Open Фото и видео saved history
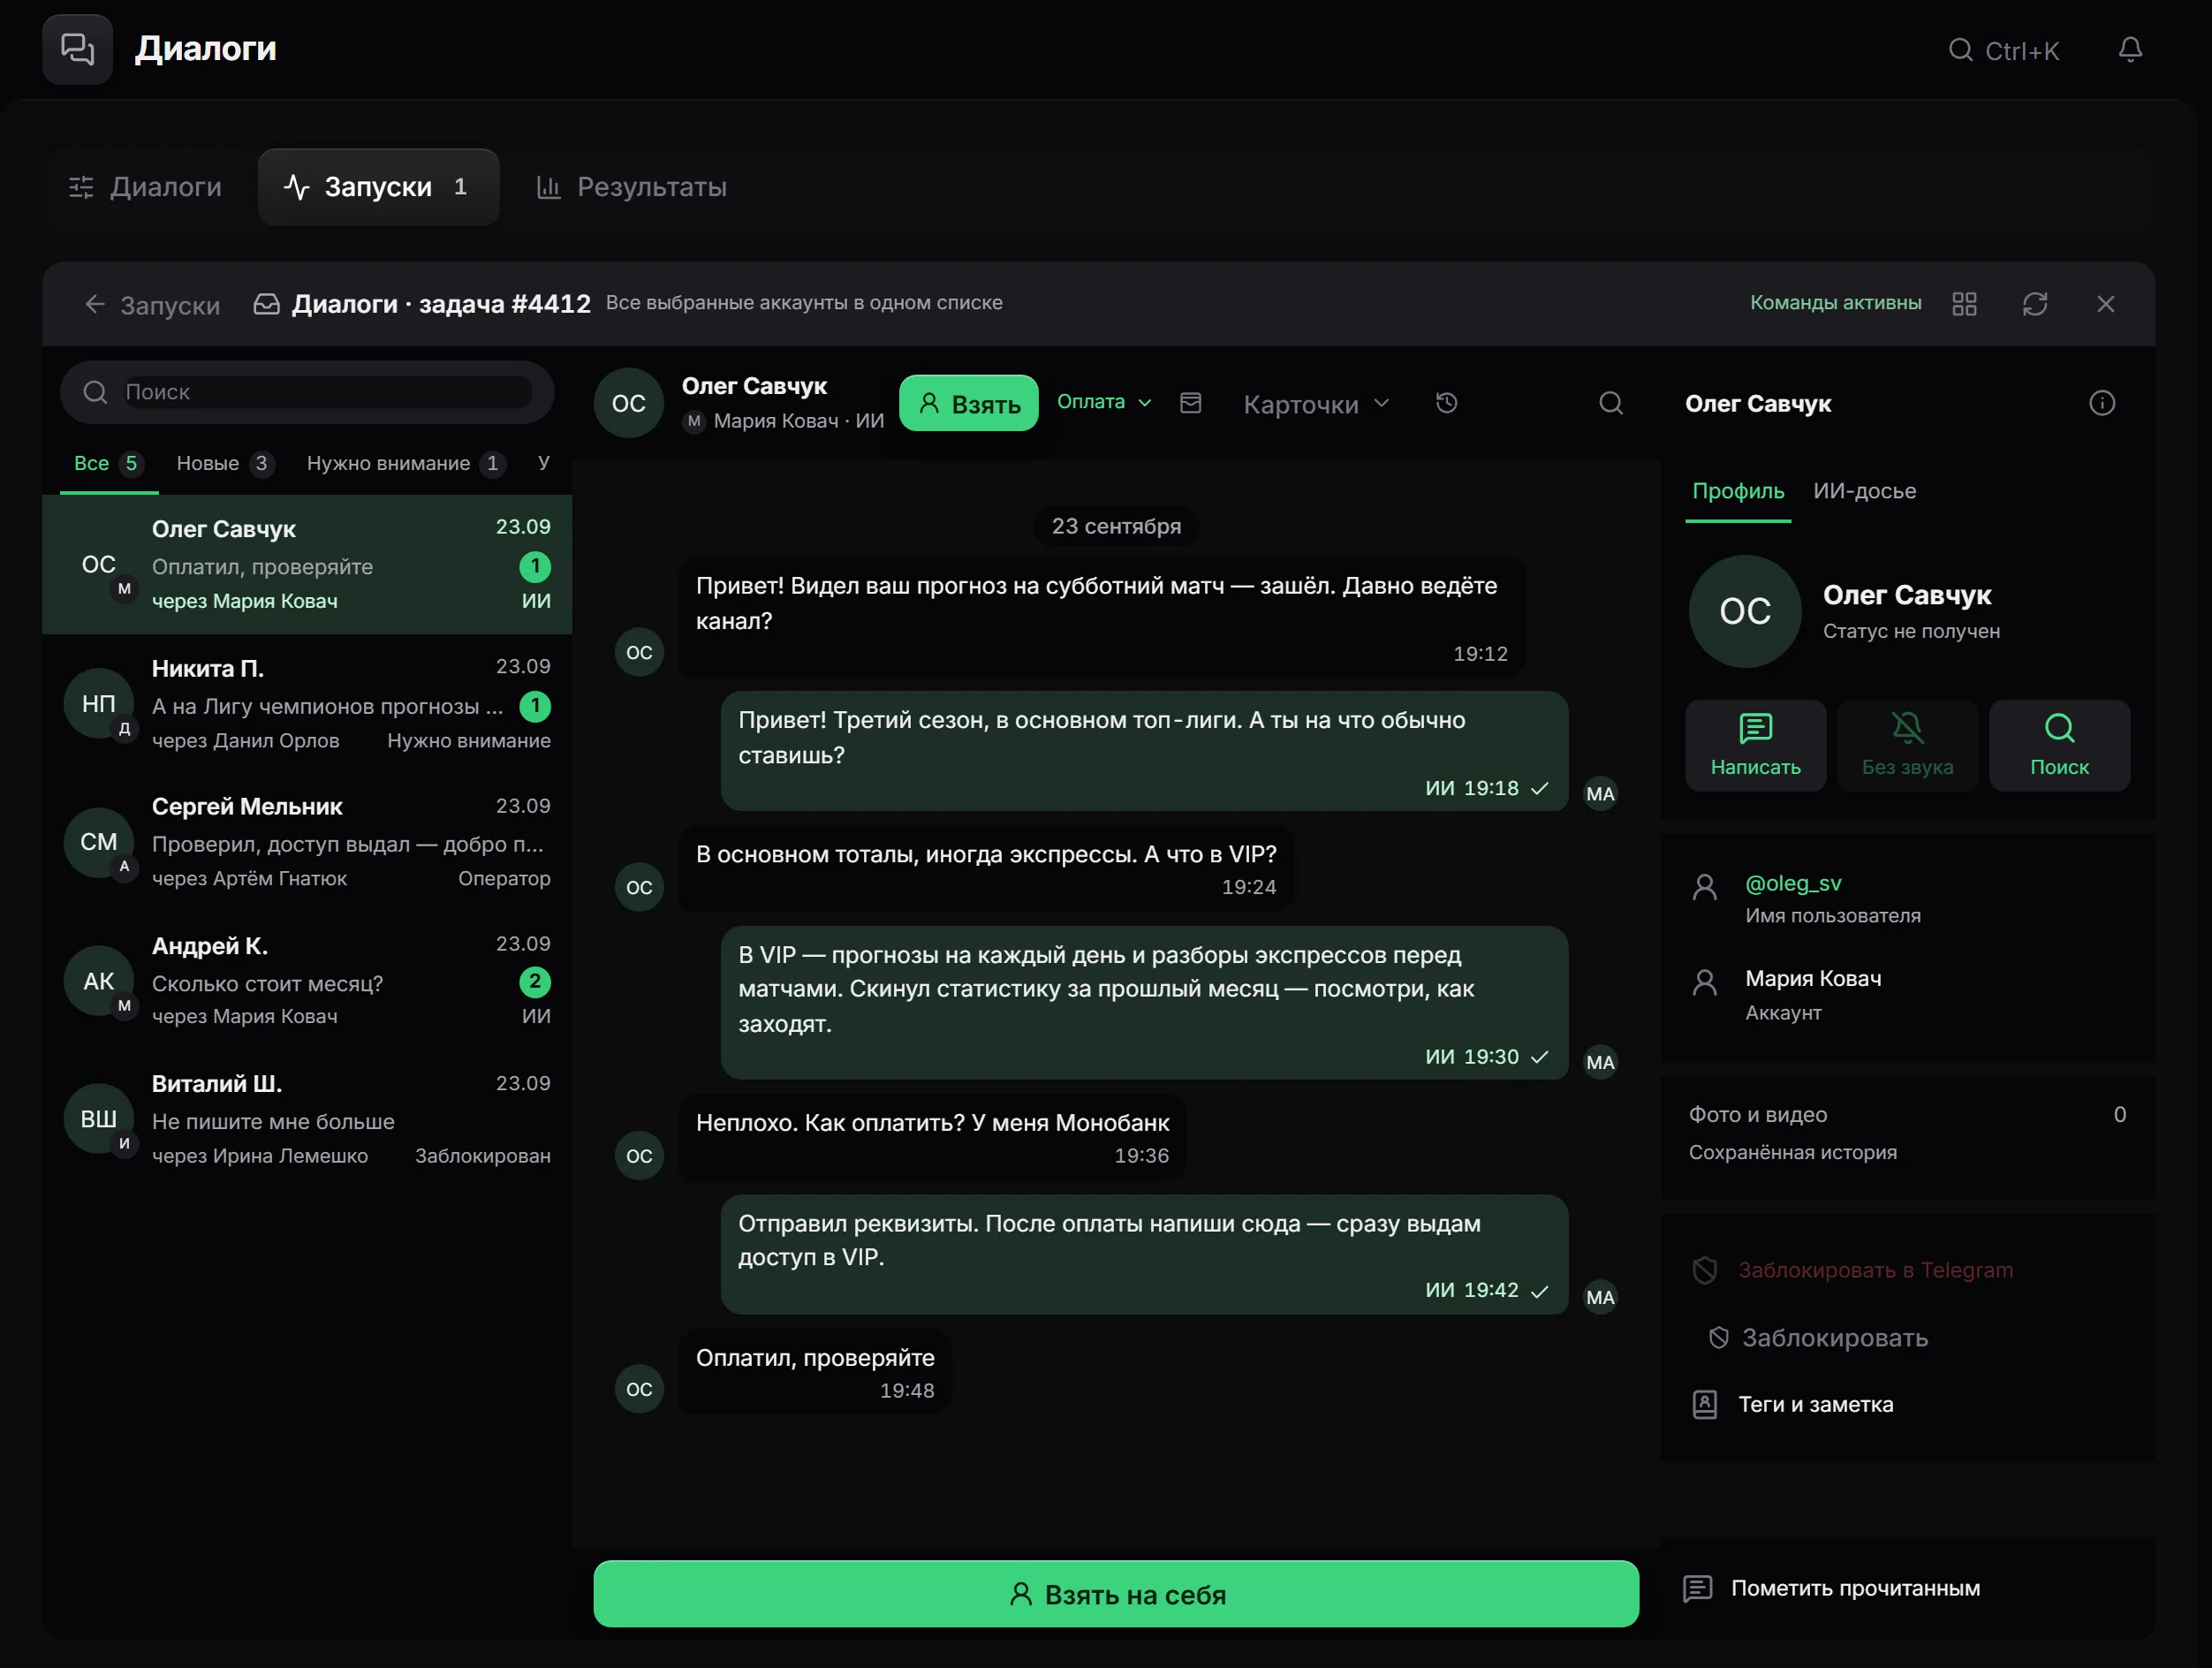Image resolution: width=2212 pixels, height=1668 pixels. pyautogui.click(x=1907, y=1133)
